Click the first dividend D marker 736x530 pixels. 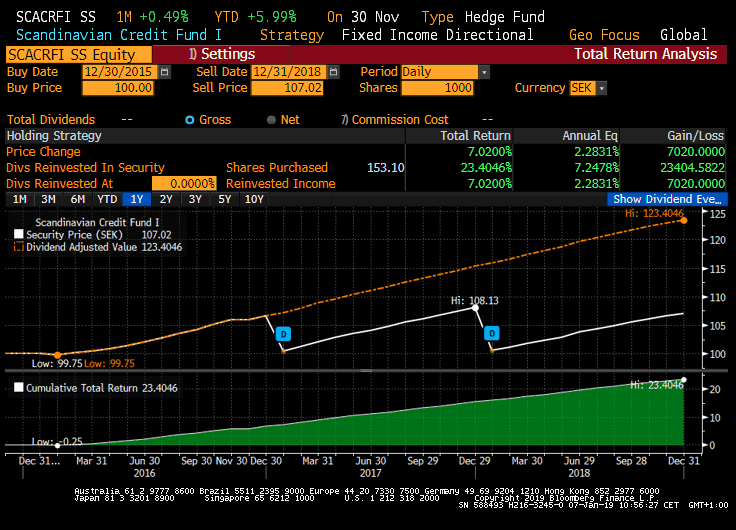[284, 334]
